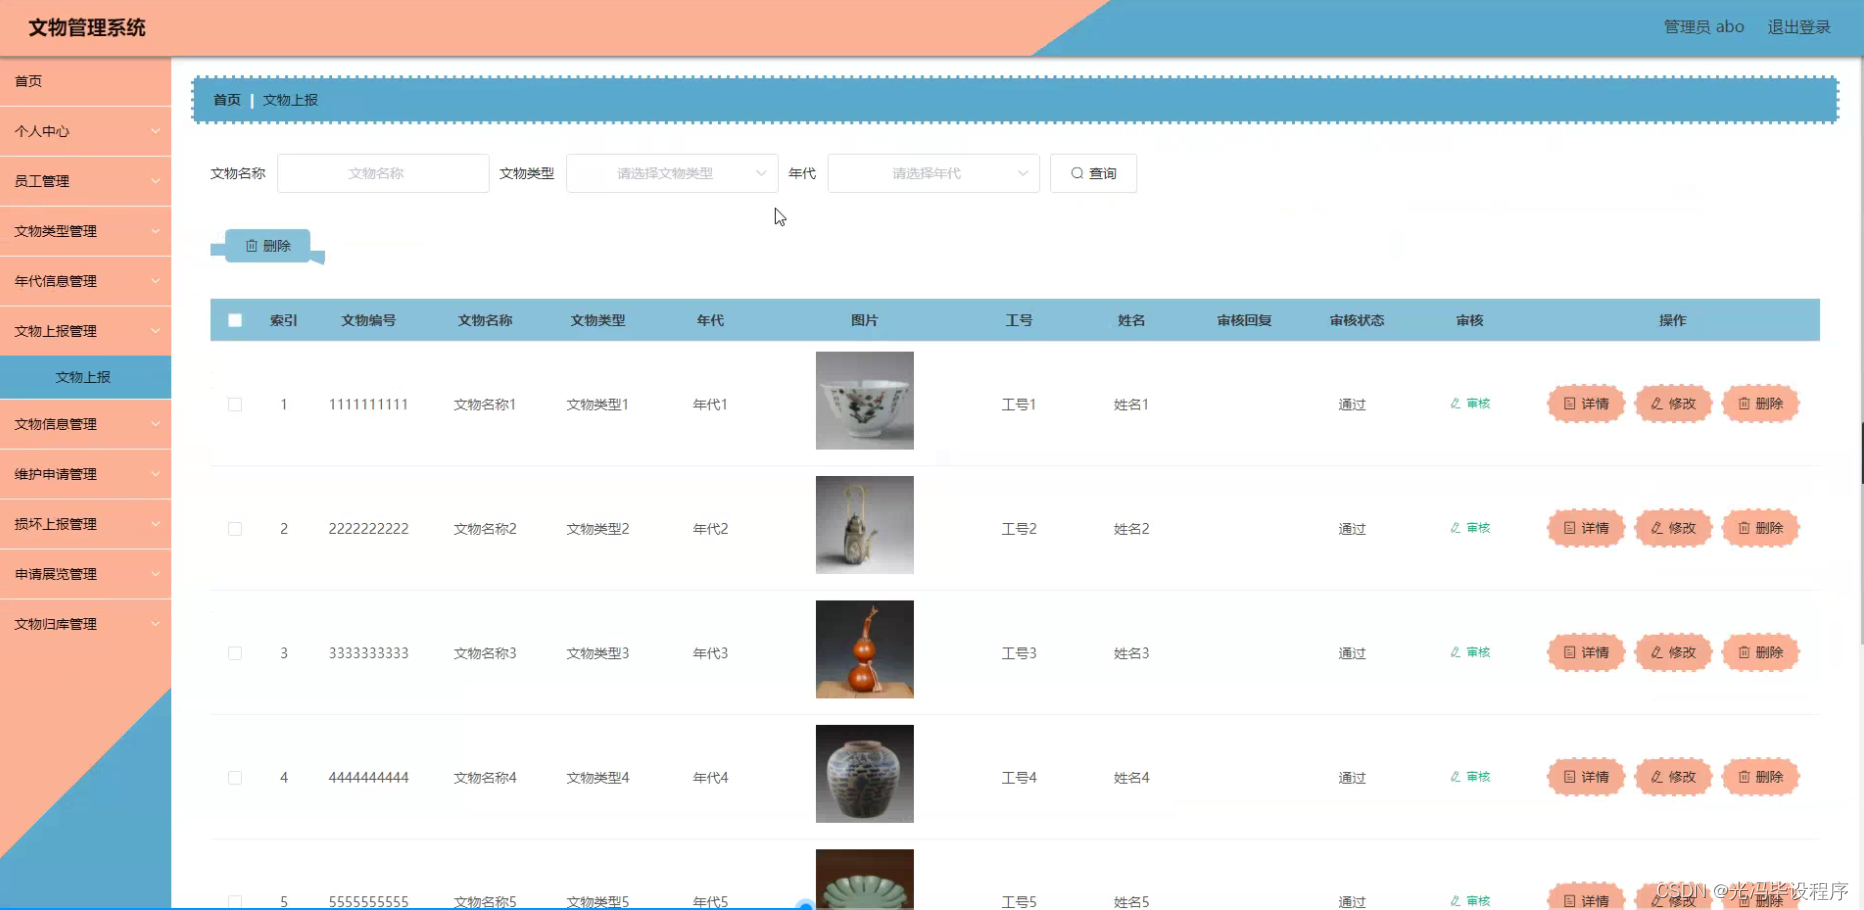Expand the 申请展览管理 sidebar menu
This screenshot has height=910, width=1864.
(85, 574)
